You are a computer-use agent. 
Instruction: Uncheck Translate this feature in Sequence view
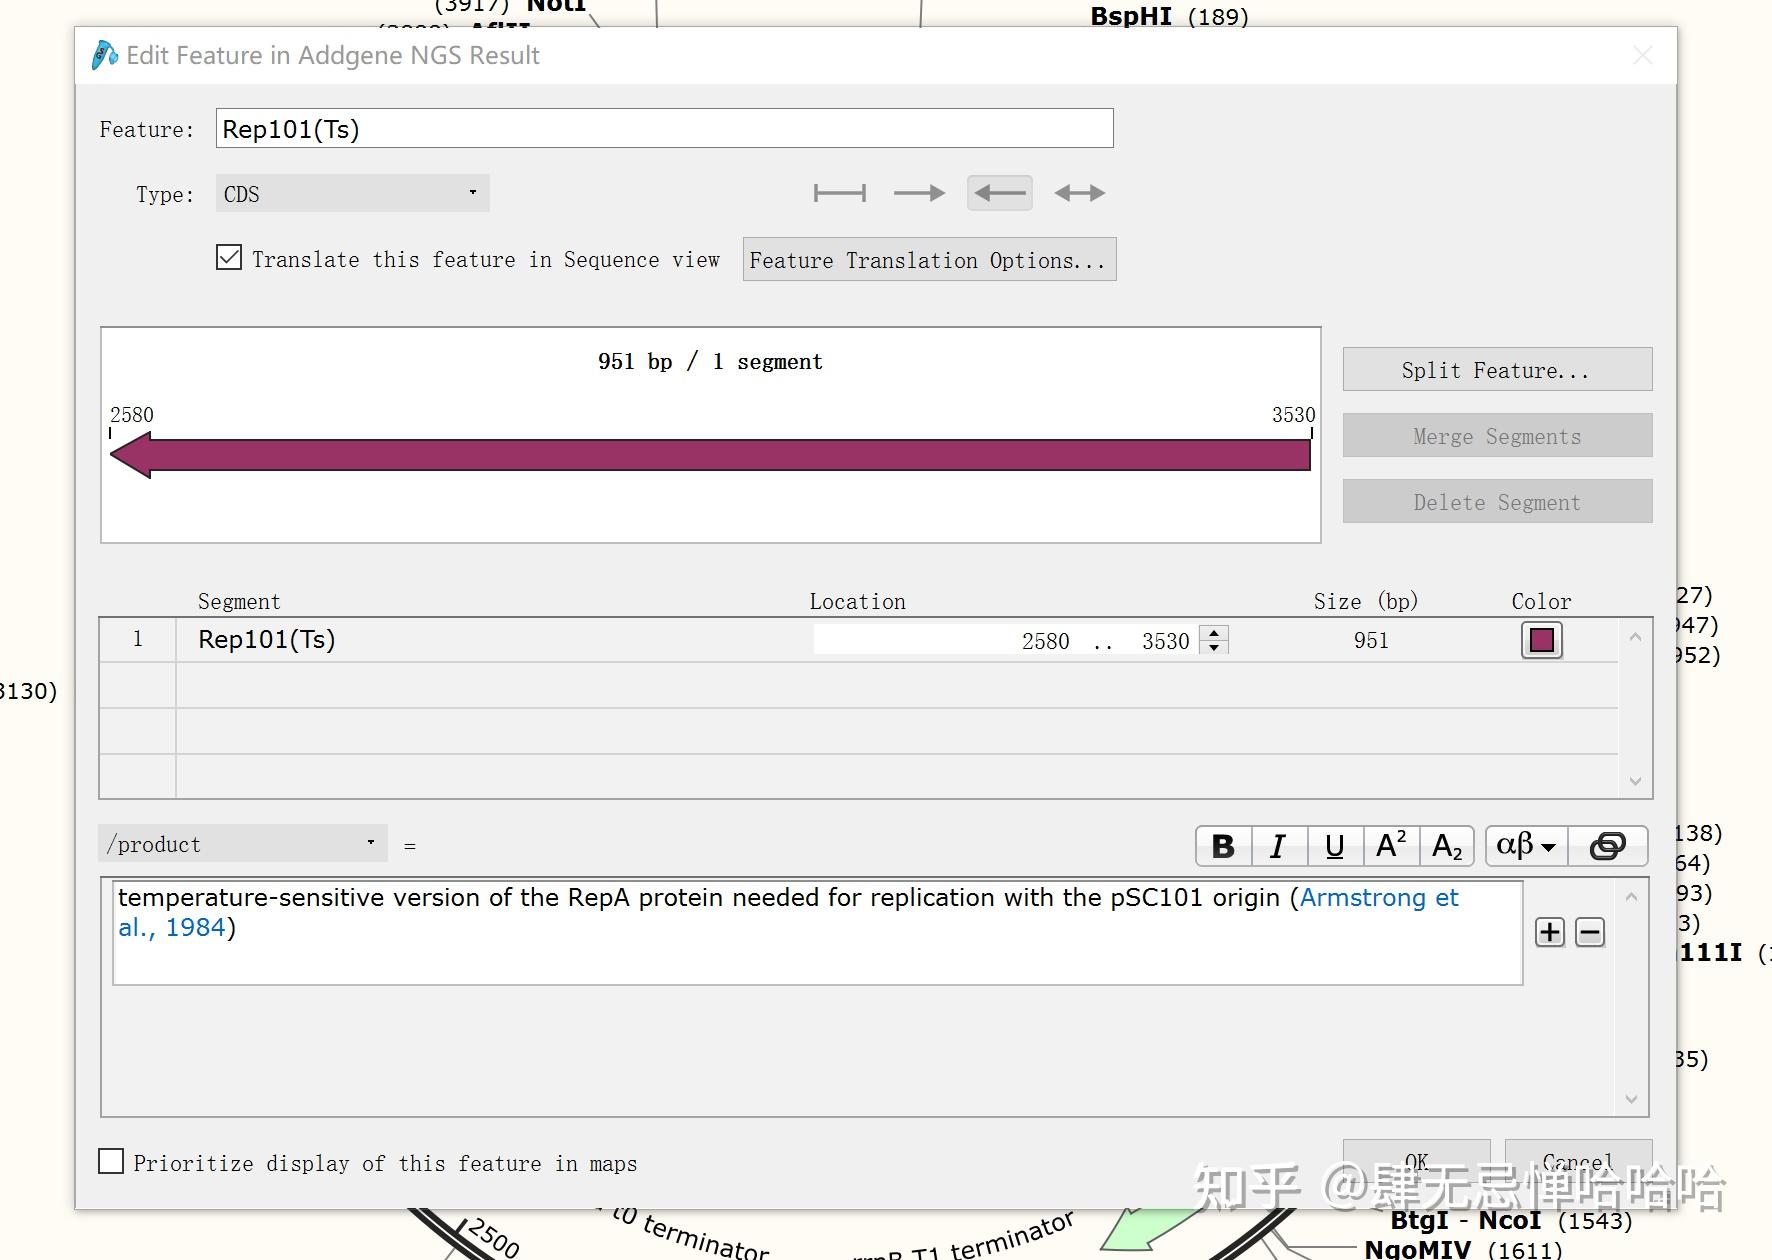click(229, 258)
